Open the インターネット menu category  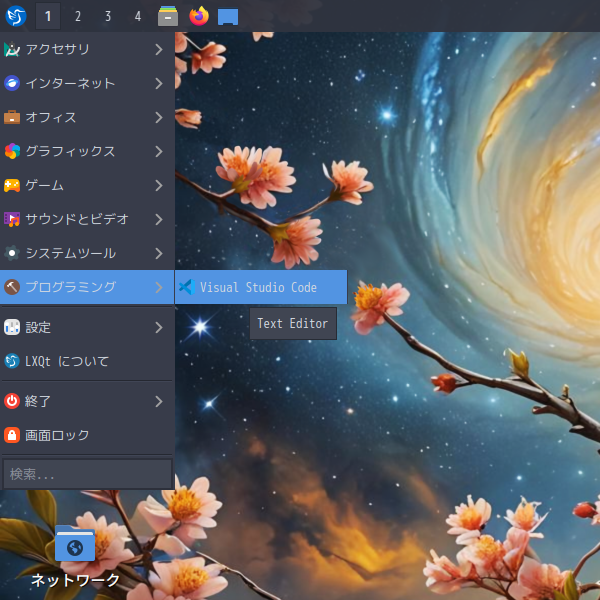(87, 83)
